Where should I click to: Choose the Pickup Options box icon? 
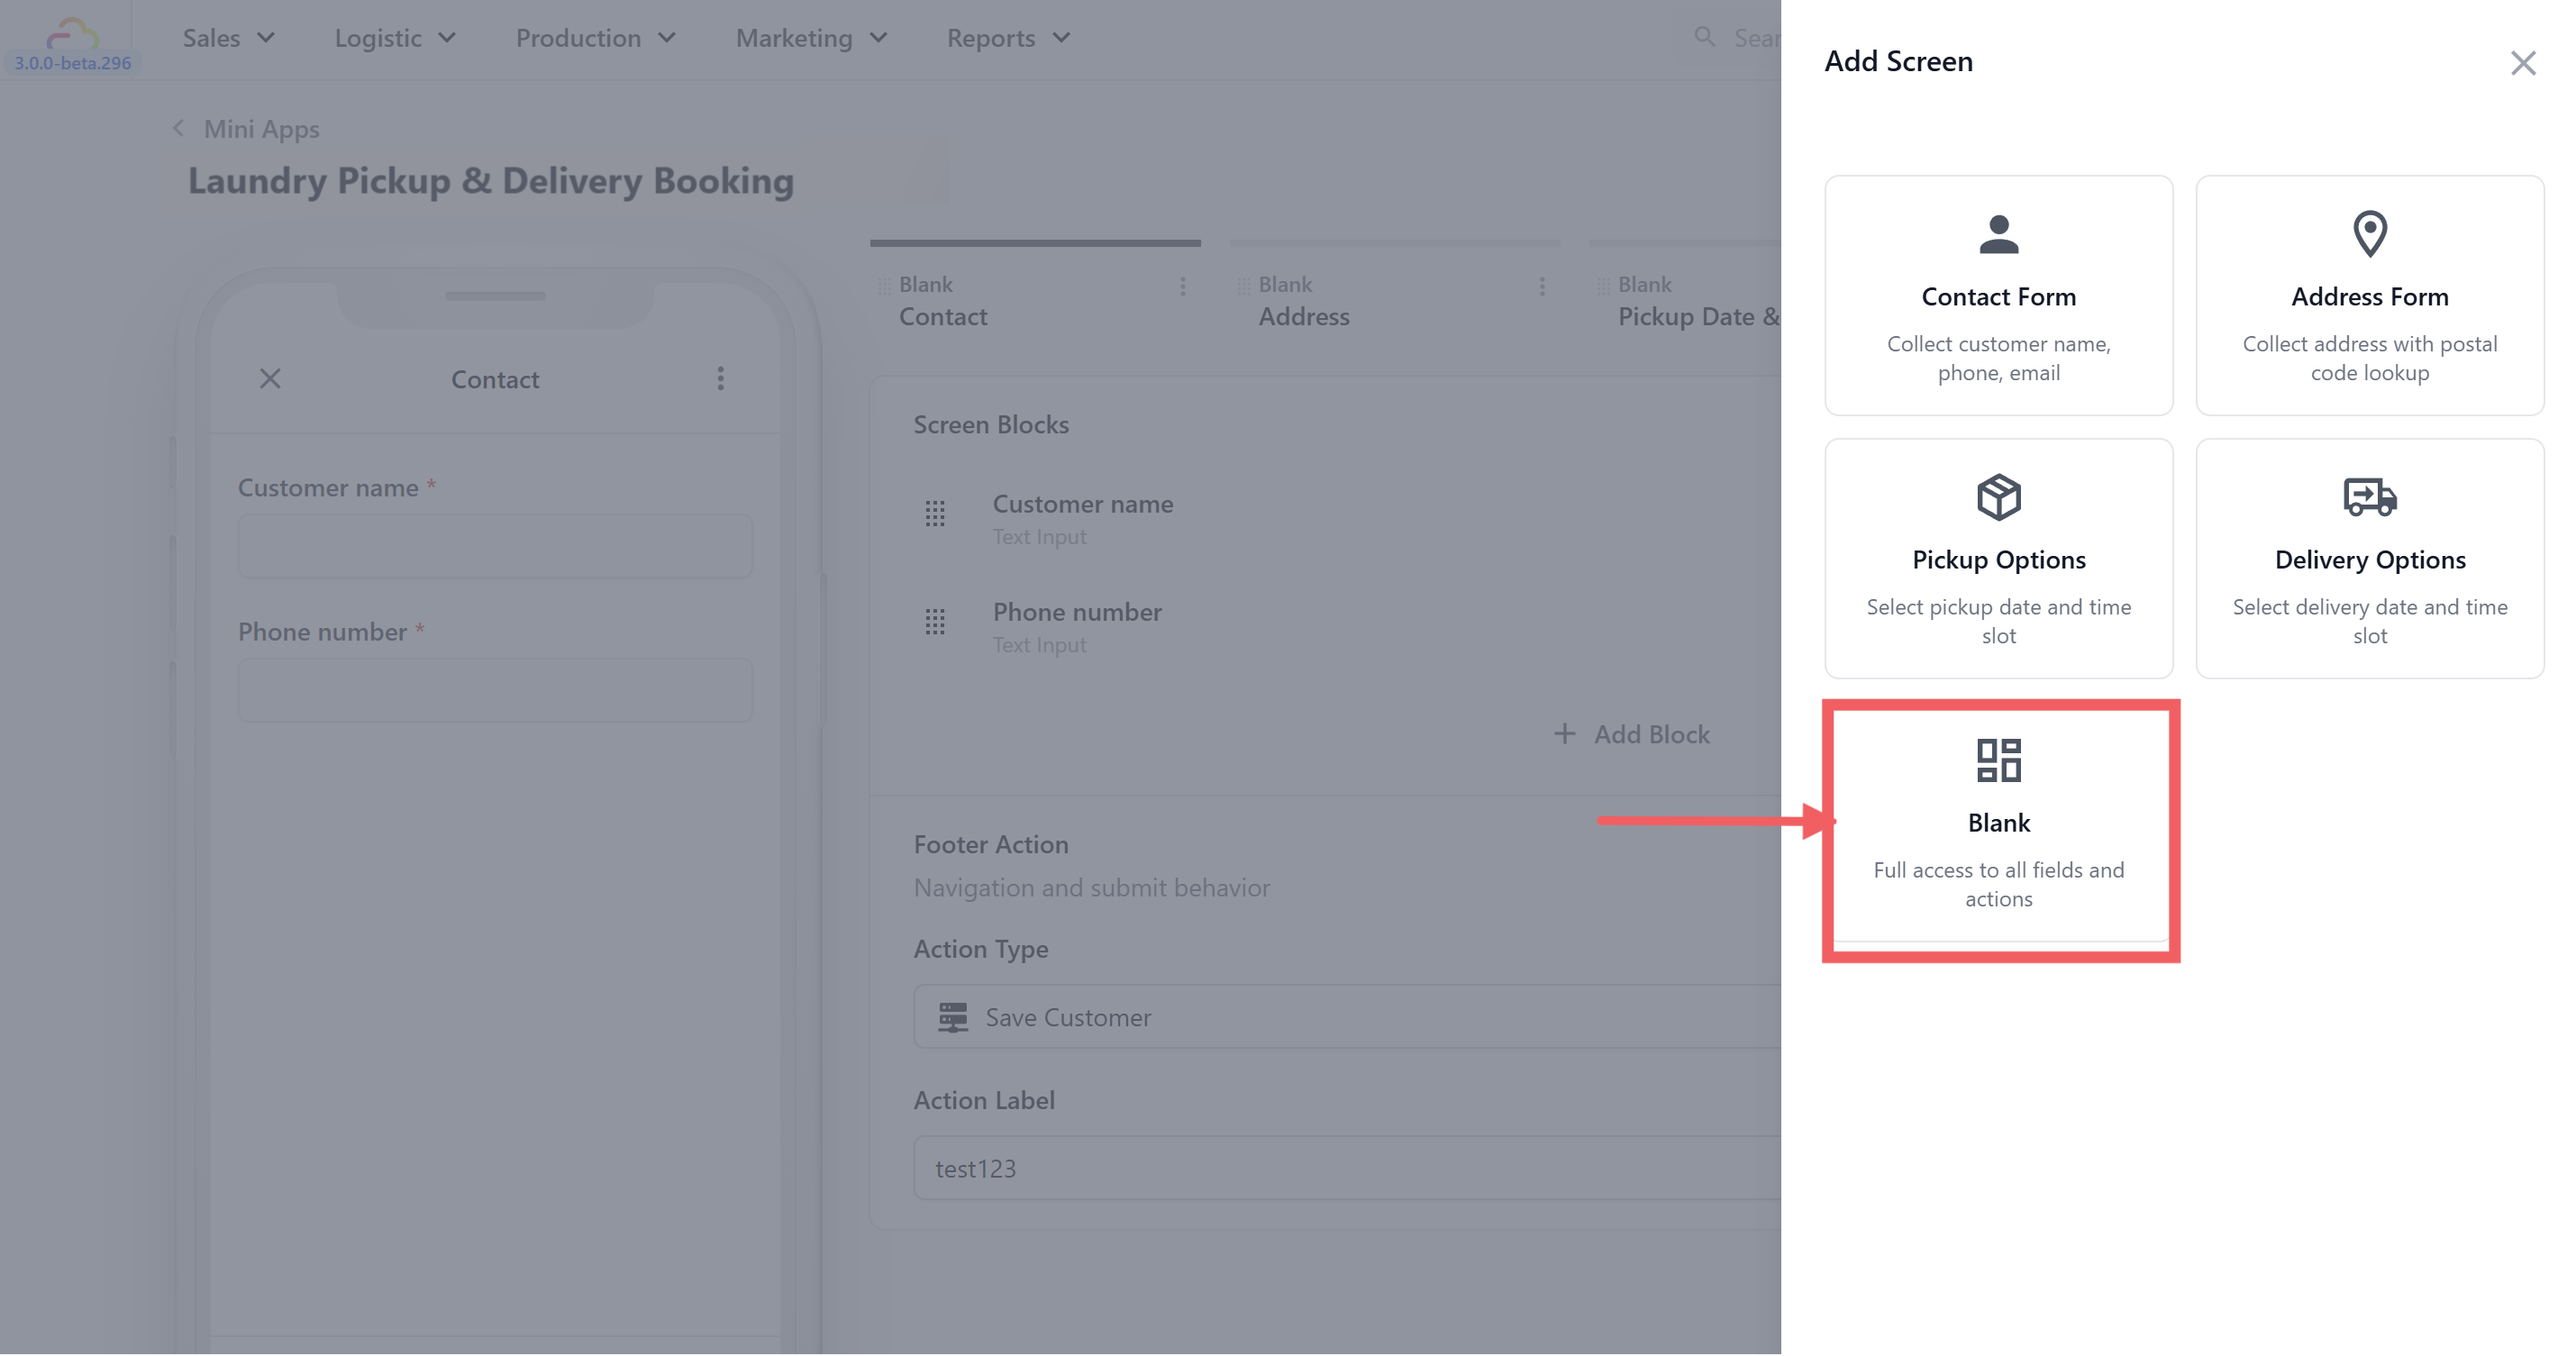click(x=1998, y=497)
